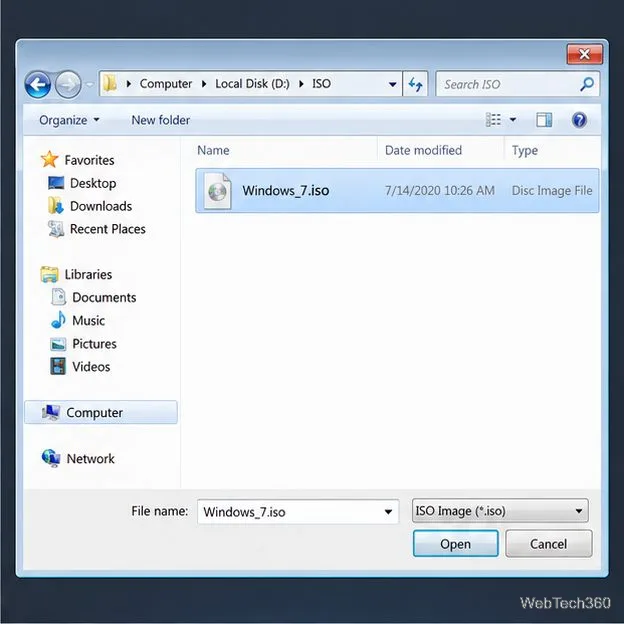624x624 pixels.
Task: Open more view options arrow
Action: (x=513, y=119)
